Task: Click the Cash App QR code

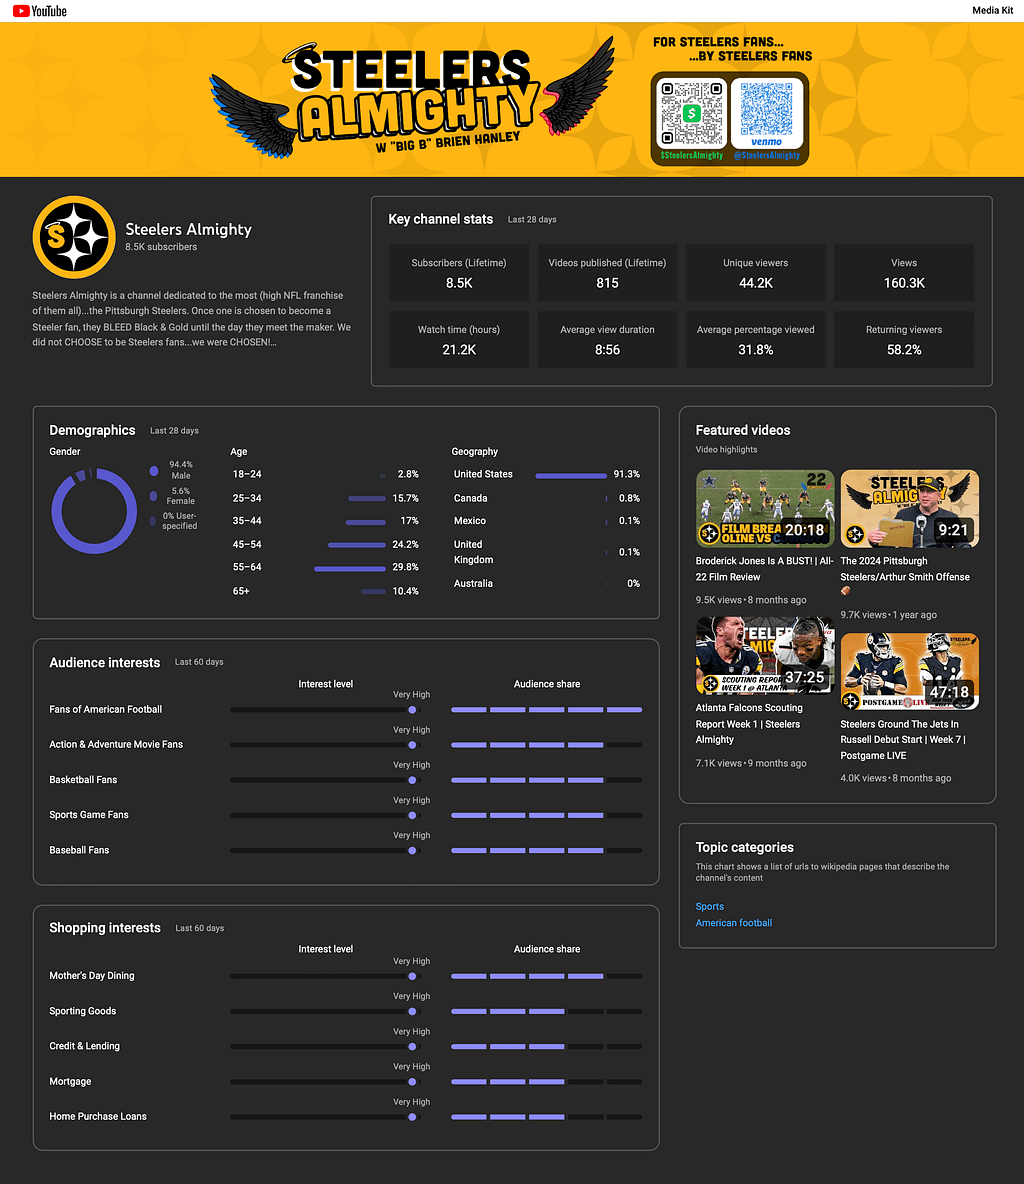Action: click(x=692, y=113)
